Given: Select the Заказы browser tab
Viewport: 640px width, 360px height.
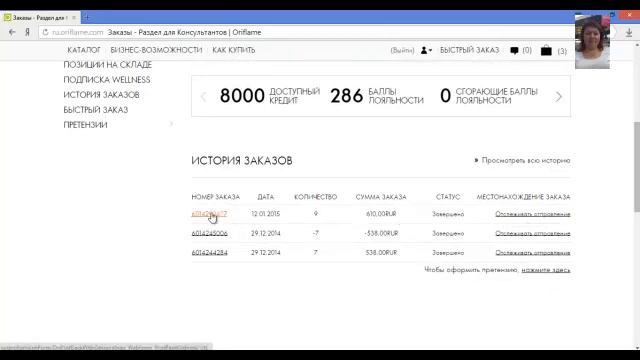Looking at the screenshot, I should click(x=40, y=18).
